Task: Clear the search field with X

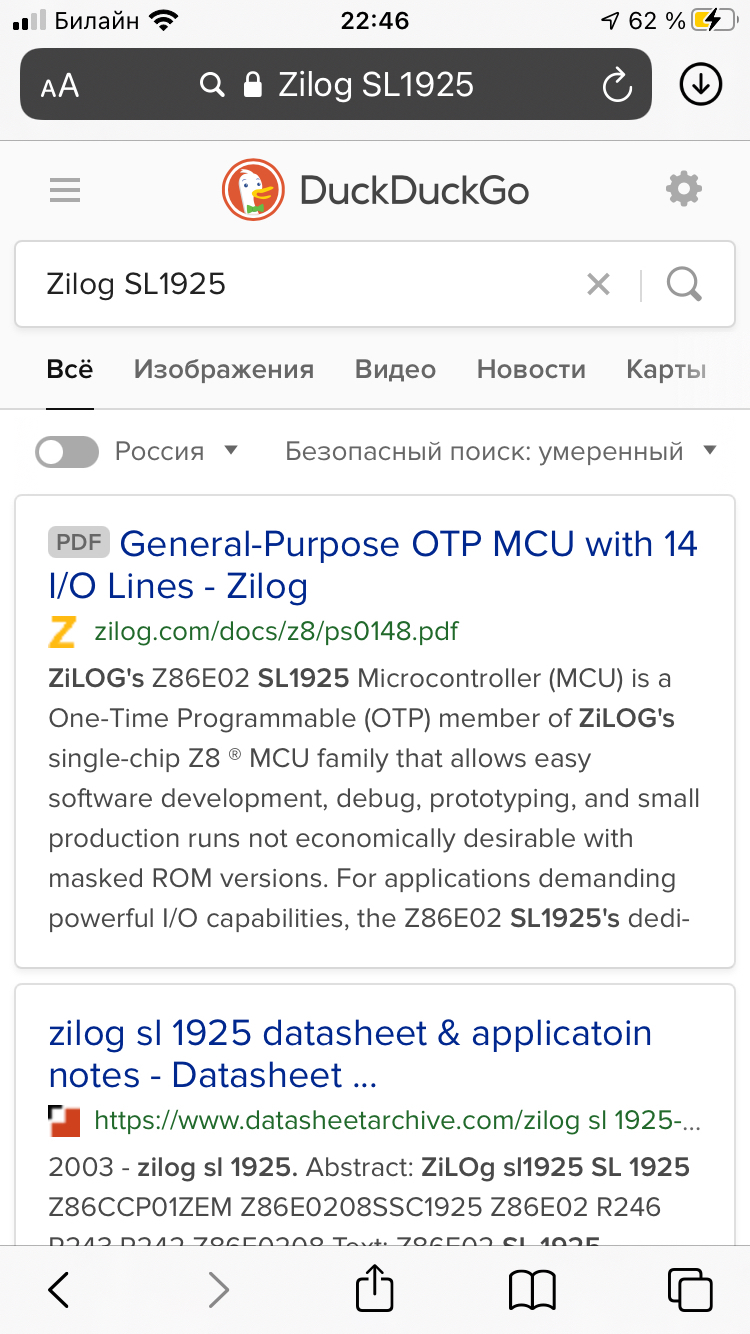Action: pyautogui.click(x=598, y=285)
